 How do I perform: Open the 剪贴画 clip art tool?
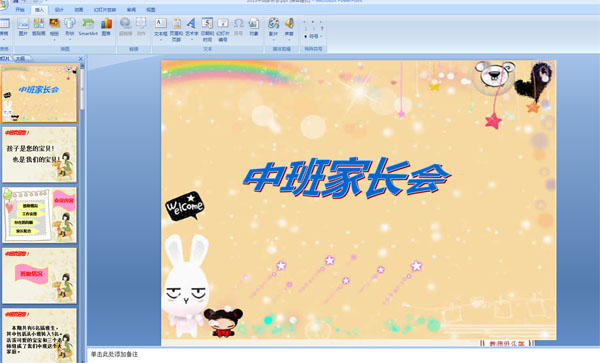pyautogui.click(x=39, y=27)
